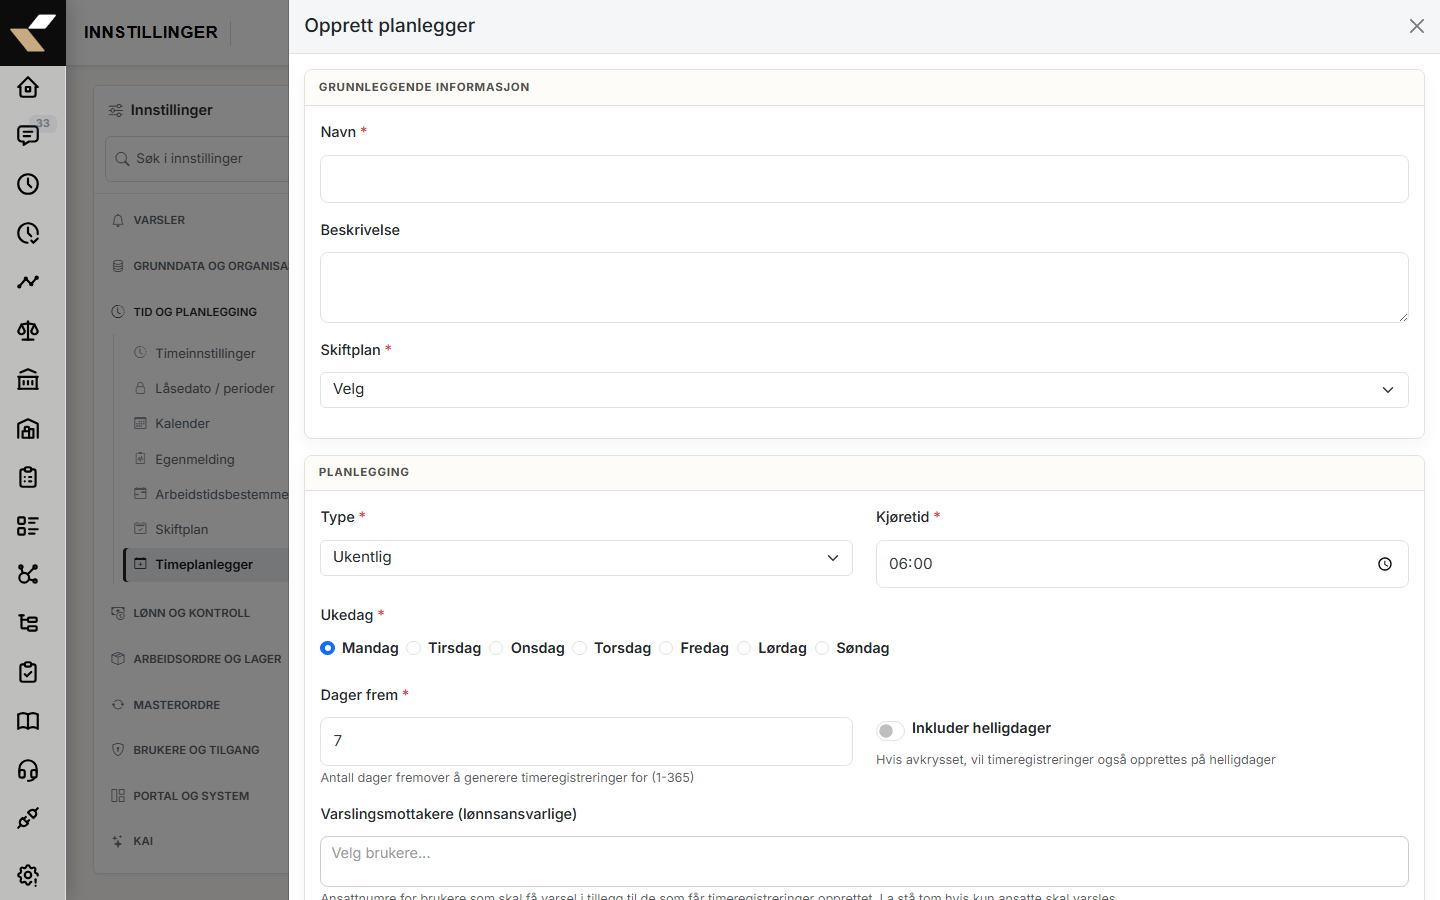This screenshot has height=900, width=1440.
Task: Click the Kjøretid time field
Action: (1142, 564)
